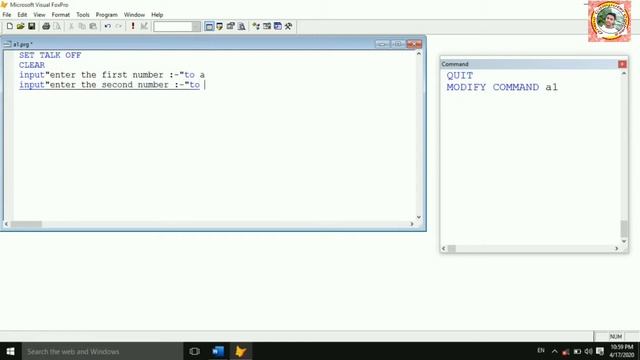Toggle the Properties window toolbar button

coord(231,27)
